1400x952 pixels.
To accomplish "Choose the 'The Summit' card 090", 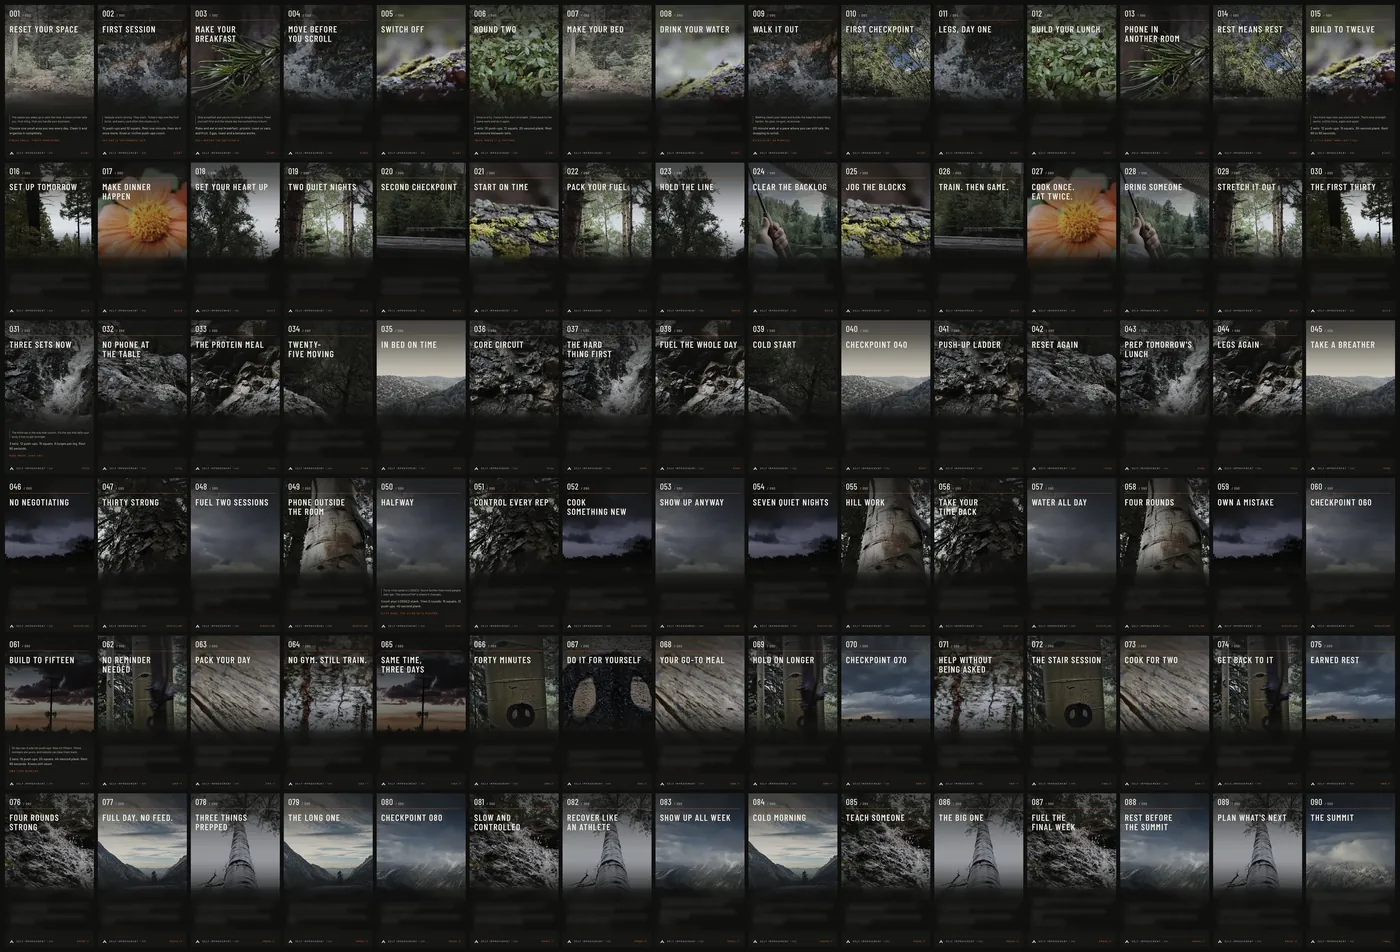I will click(1350, 871).
